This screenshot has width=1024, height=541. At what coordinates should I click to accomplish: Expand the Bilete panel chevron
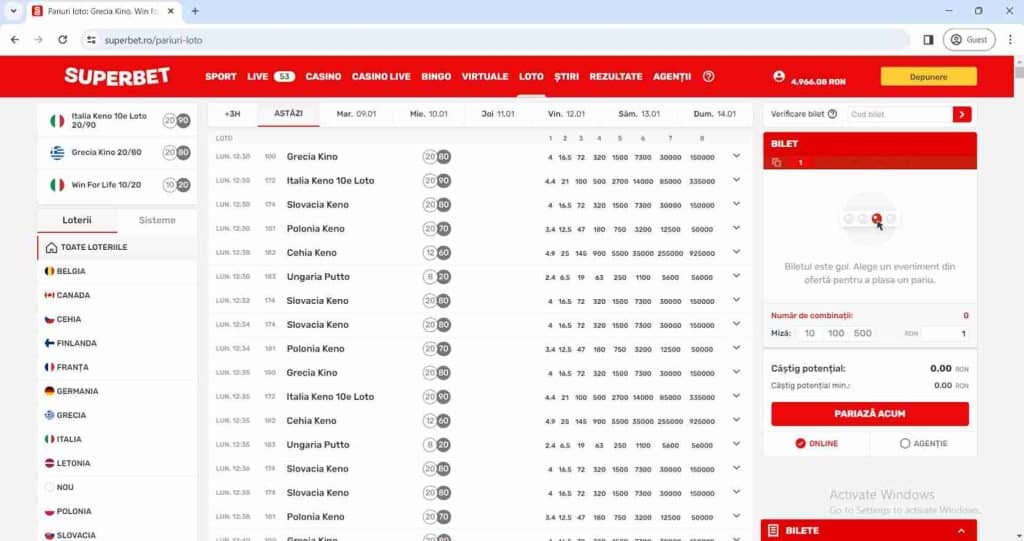click(961, 531)
